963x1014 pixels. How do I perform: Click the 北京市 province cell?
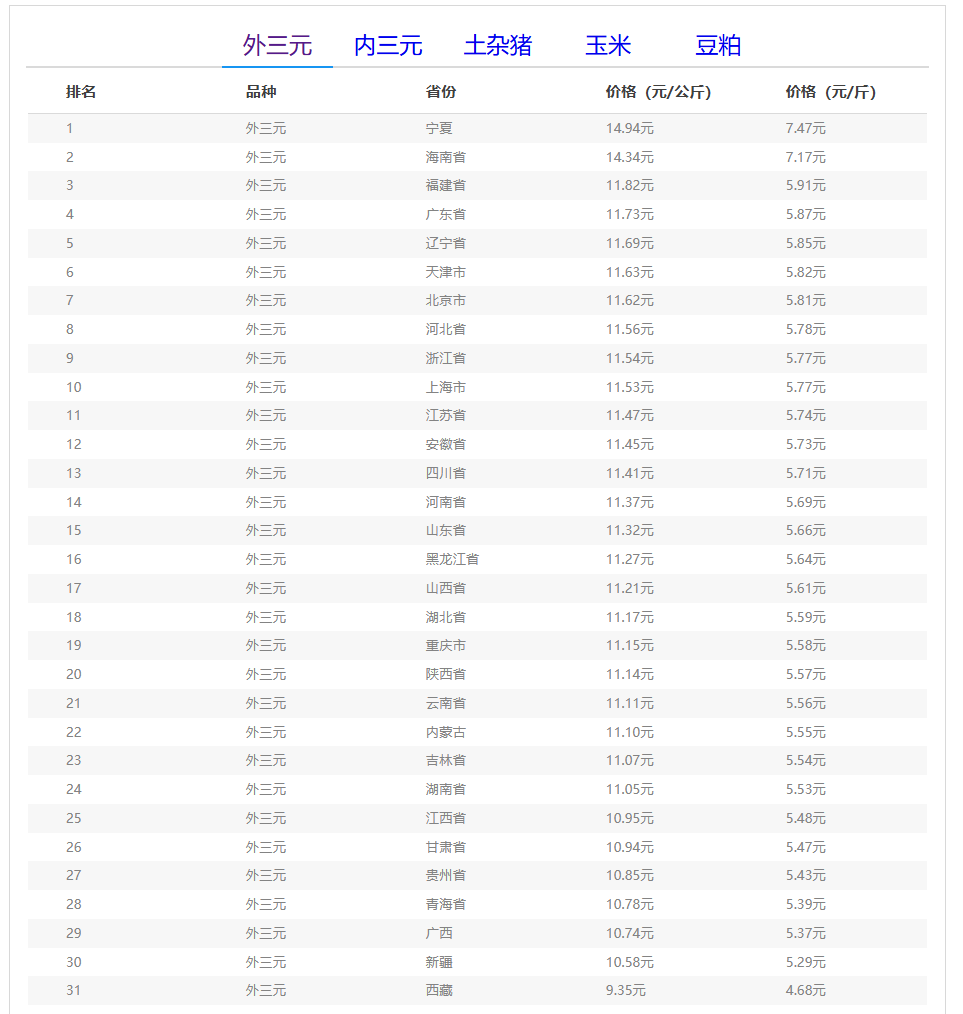tap(445, 300)
